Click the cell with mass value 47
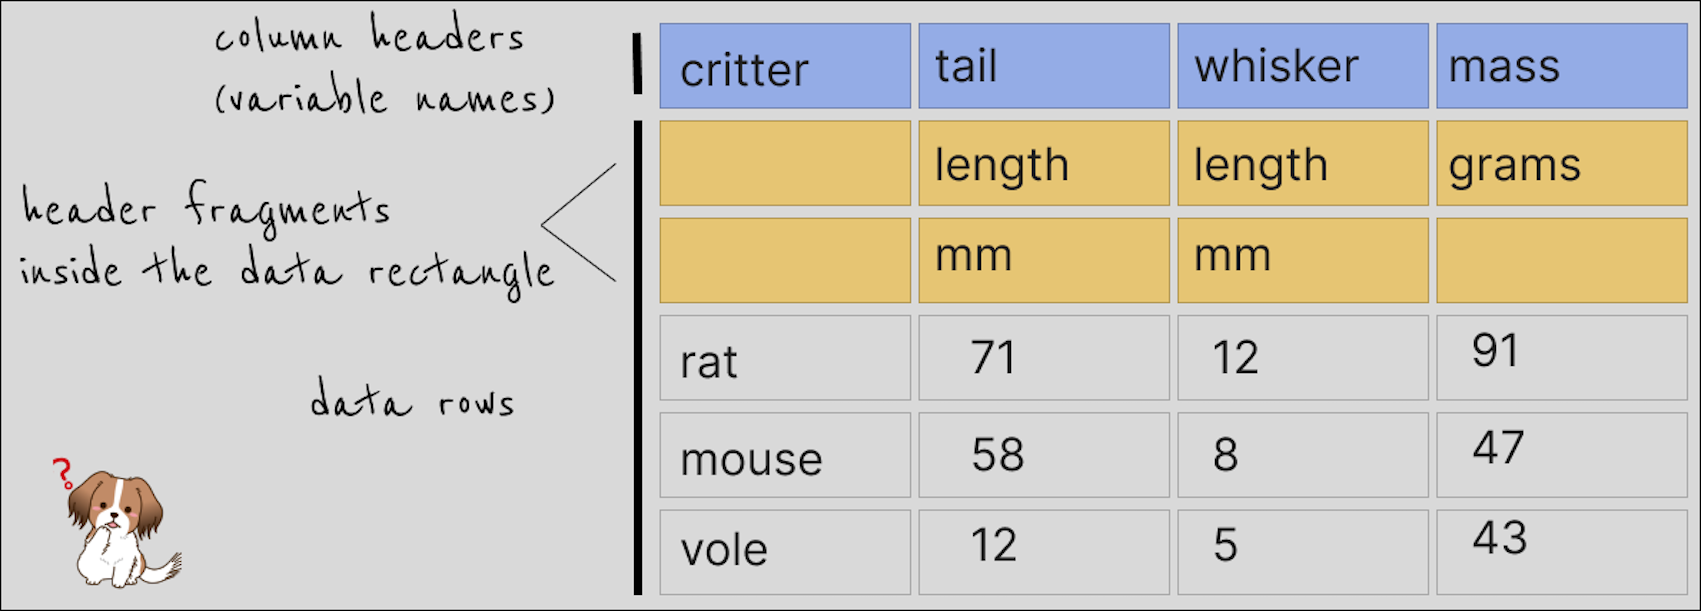 (x=1562, y=455)
